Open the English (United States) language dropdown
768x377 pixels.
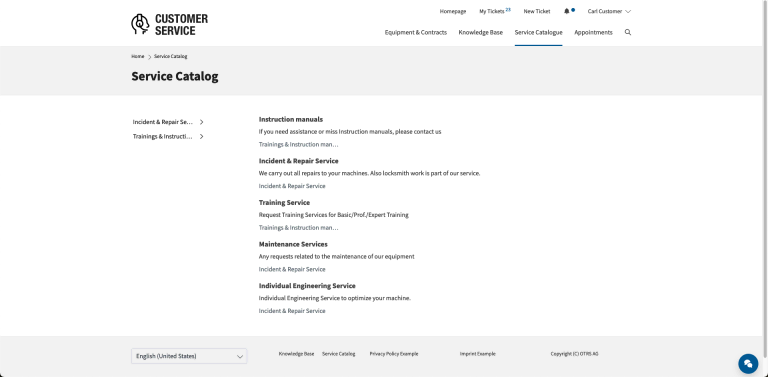[189, 356]
